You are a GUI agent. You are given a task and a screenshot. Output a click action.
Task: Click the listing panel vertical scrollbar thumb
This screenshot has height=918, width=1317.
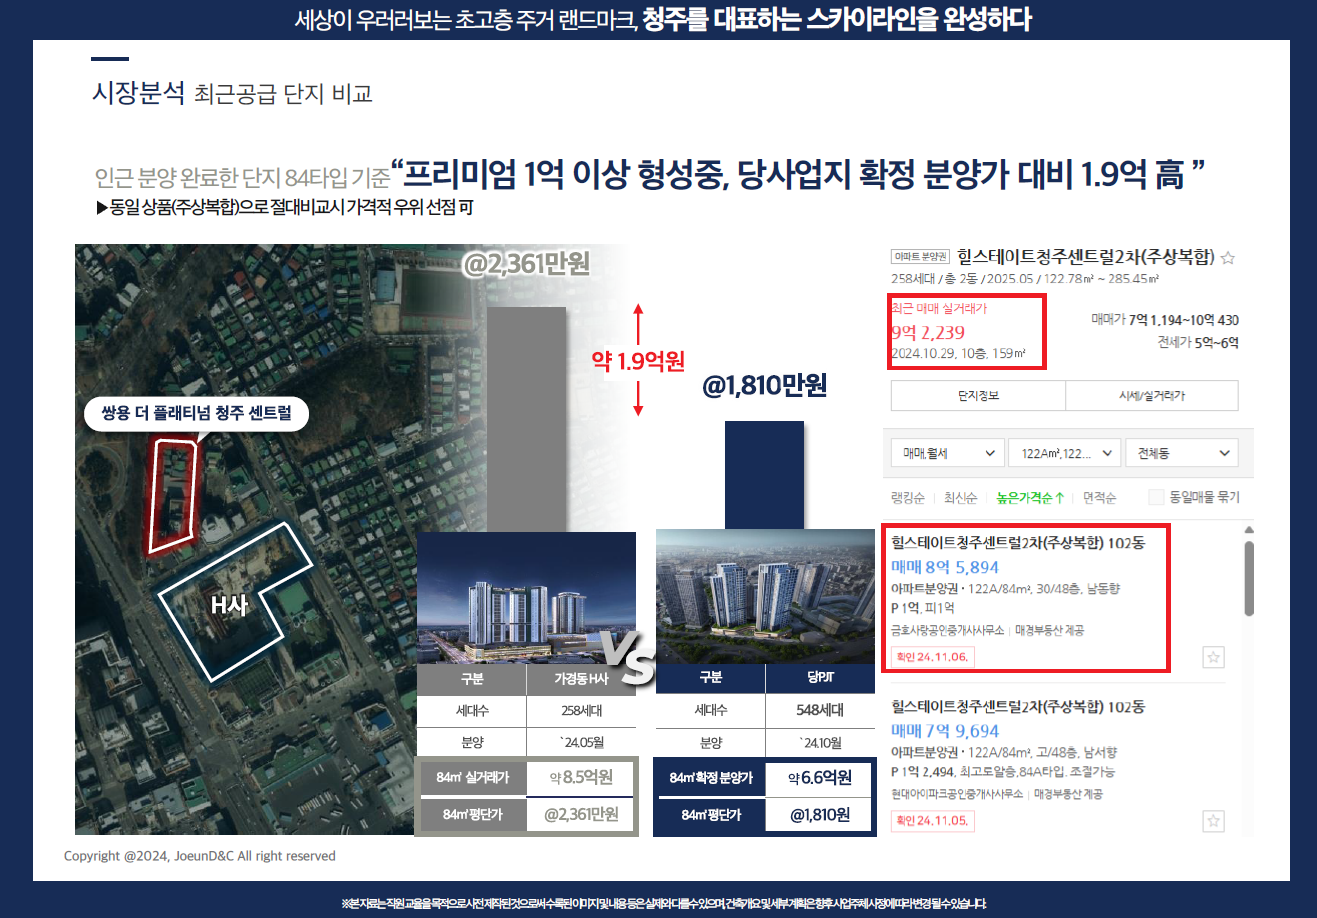(1249, 578)
